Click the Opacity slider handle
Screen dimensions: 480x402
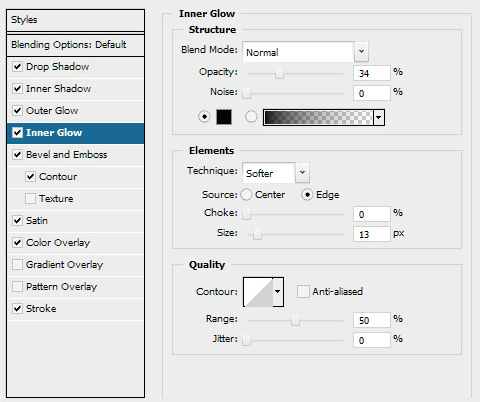[x=279, y=73]
